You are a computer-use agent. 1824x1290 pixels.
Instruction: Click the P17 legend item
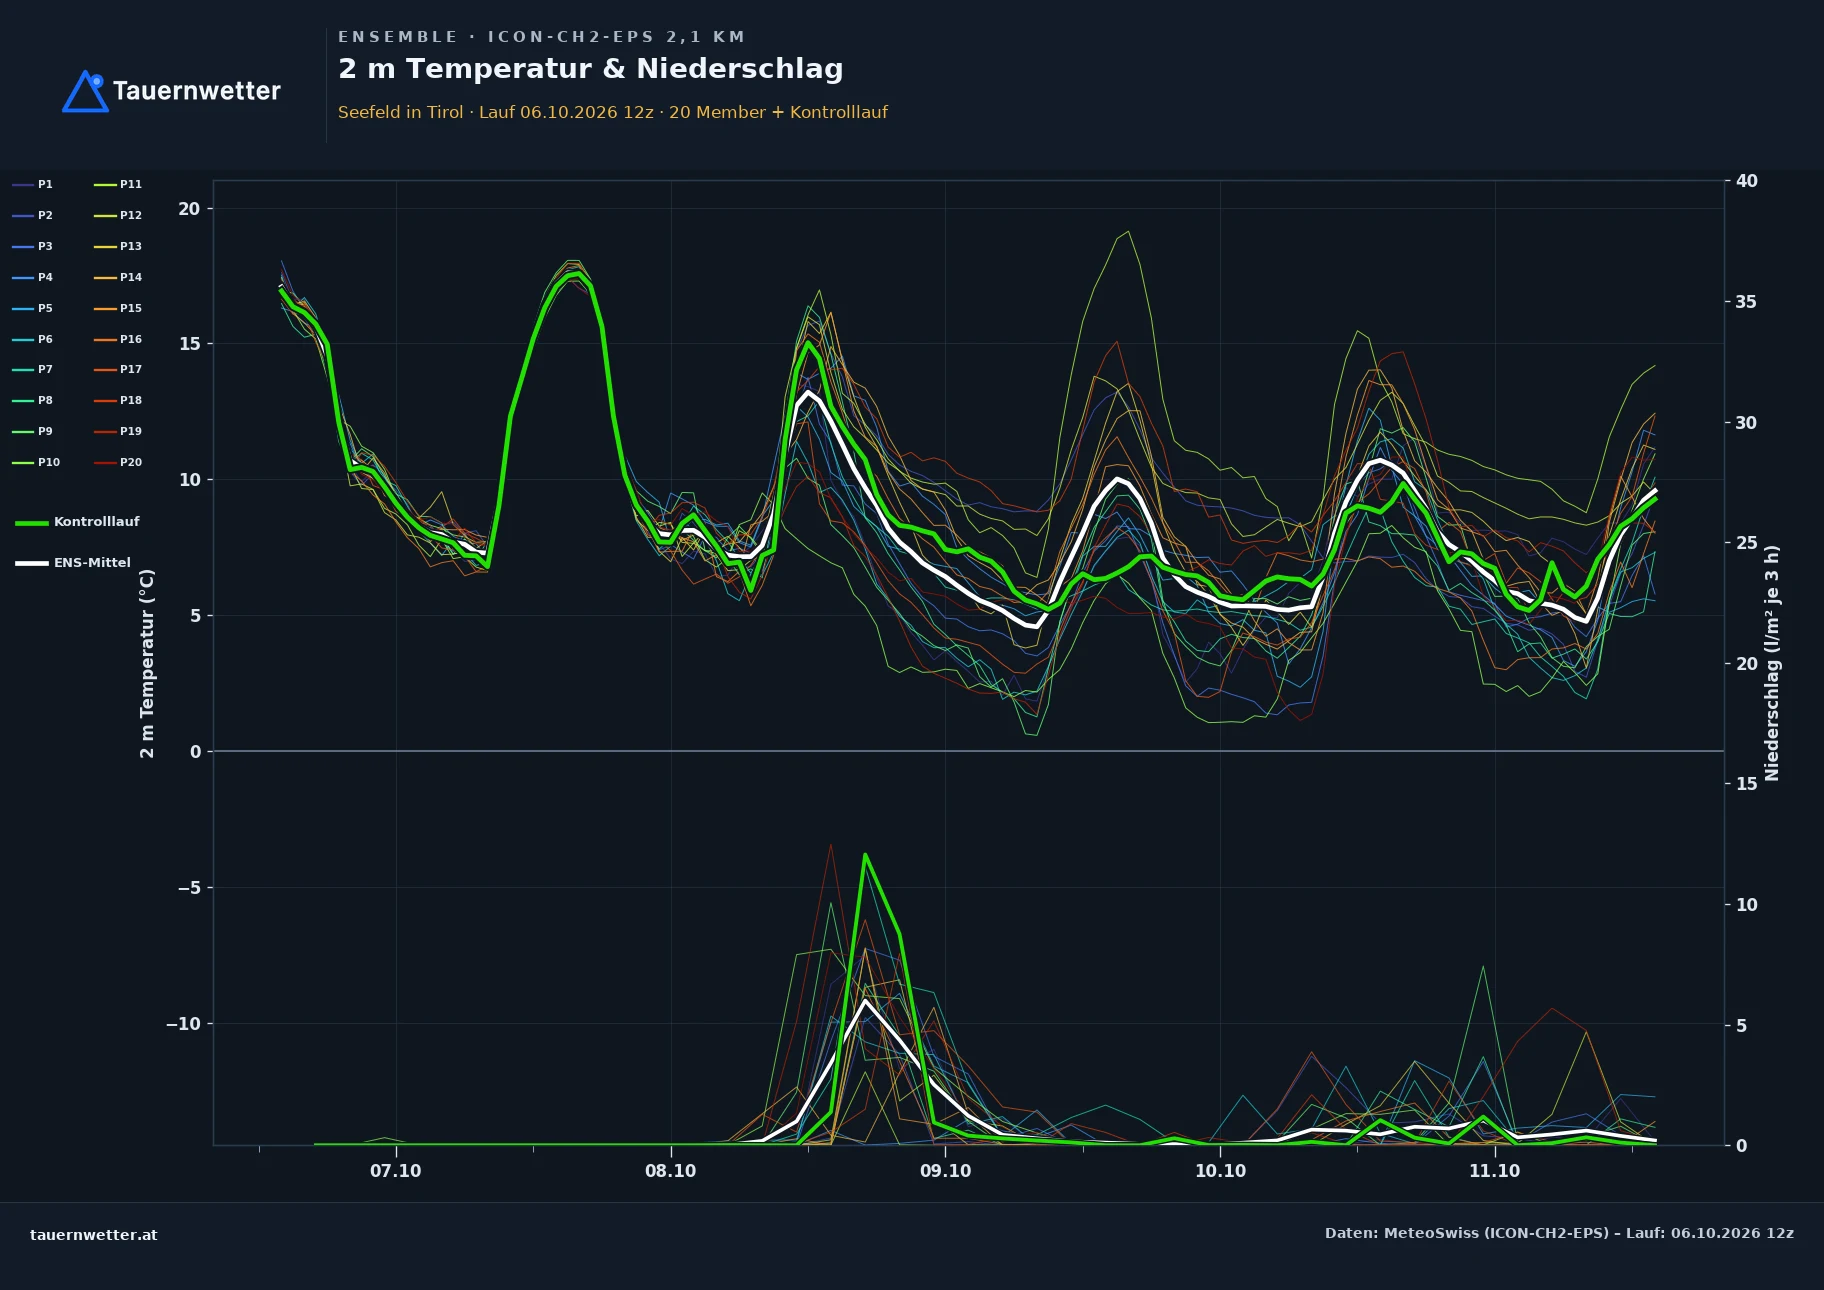(x=118, y=369)
